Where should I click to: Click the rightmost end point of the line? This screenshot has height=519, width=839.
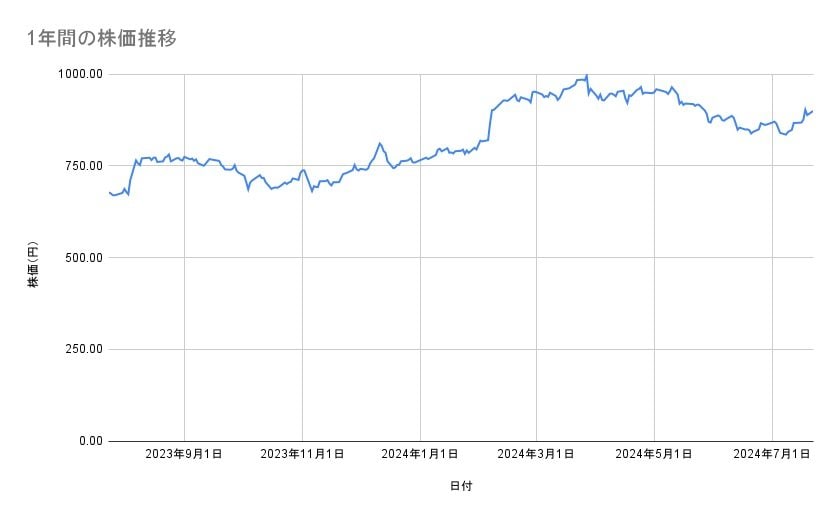[x=812, y=111]
